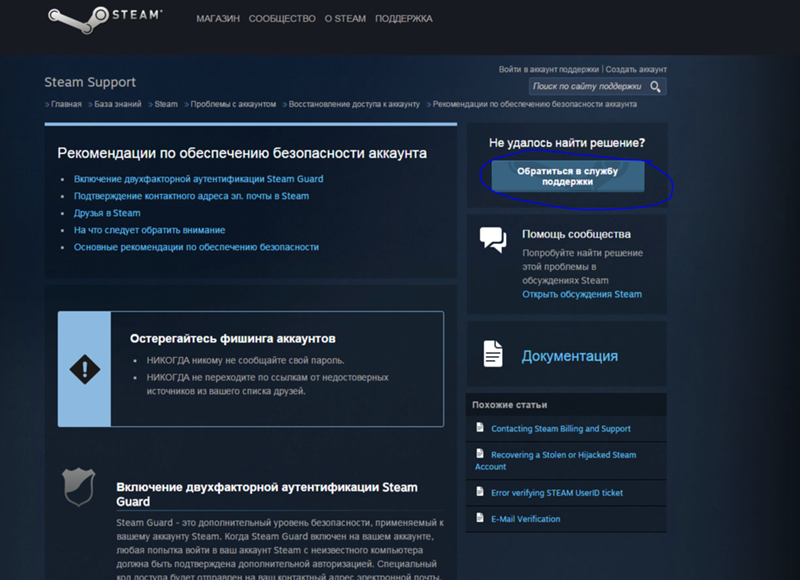The width and height of the screenshot is (800, 580).
Task: Click Открыть обсуждения Steam link
Action: 582,294
